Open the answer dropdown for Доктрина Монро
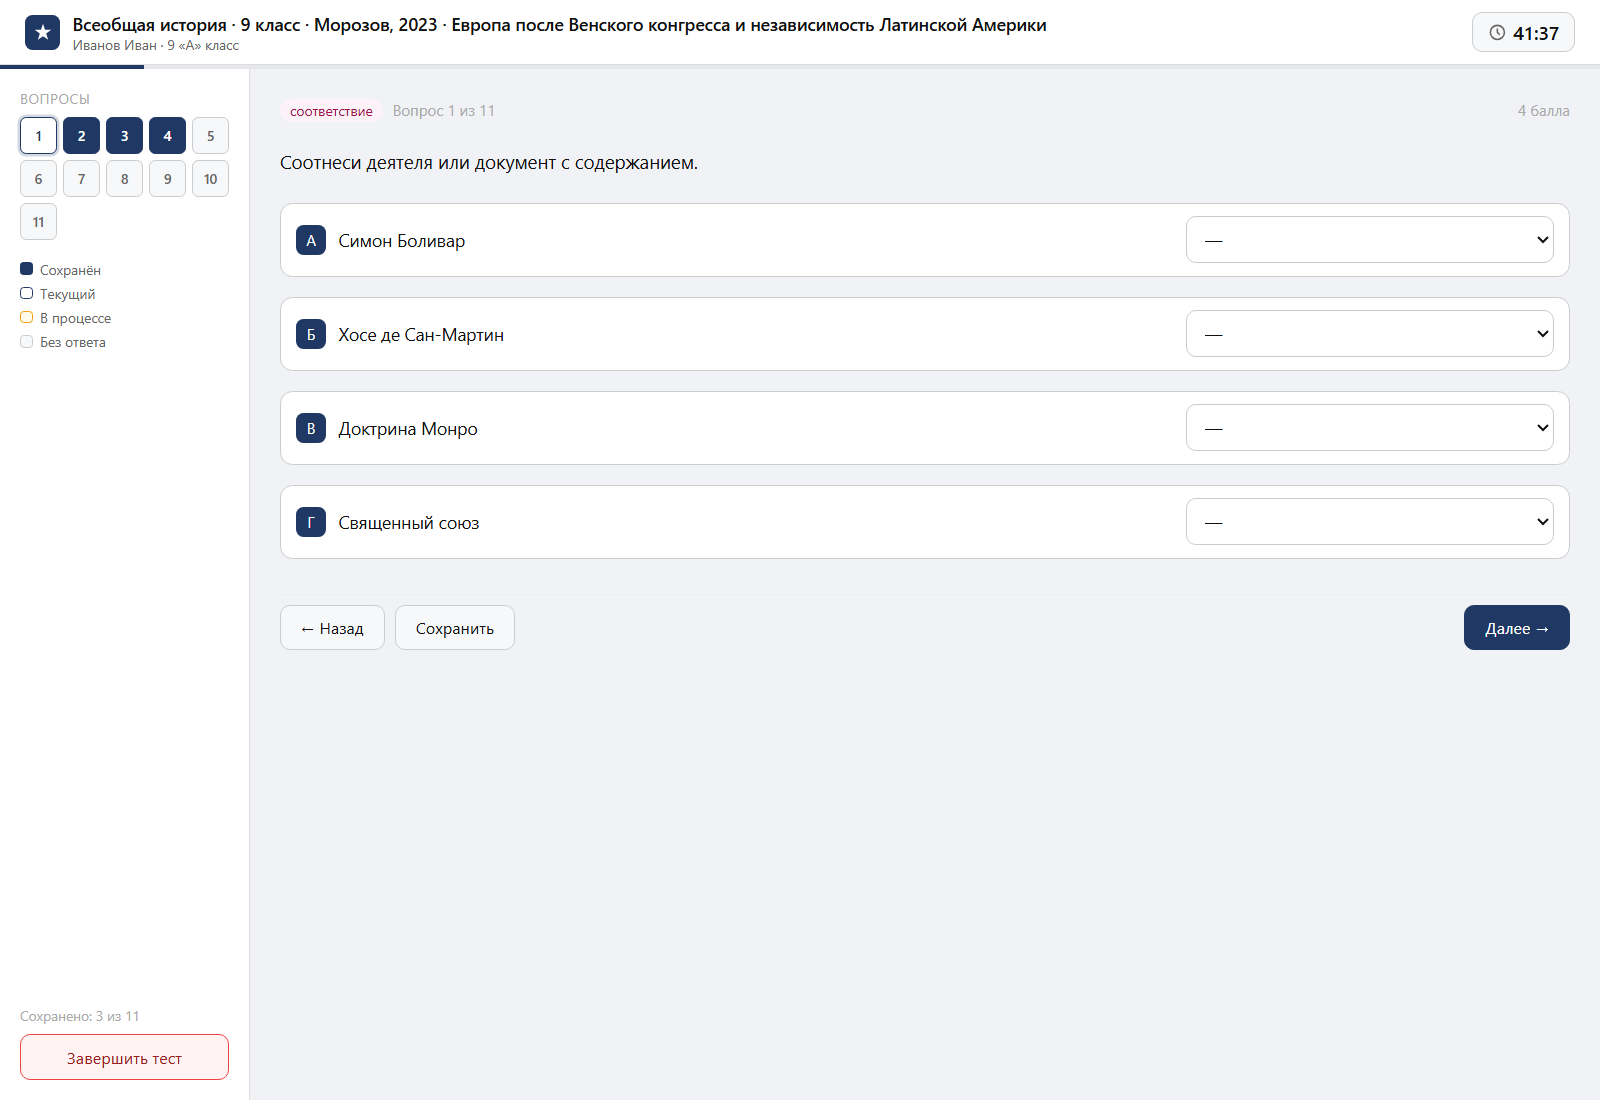Screen dimensions: 1600x1100 [1369, 428]
